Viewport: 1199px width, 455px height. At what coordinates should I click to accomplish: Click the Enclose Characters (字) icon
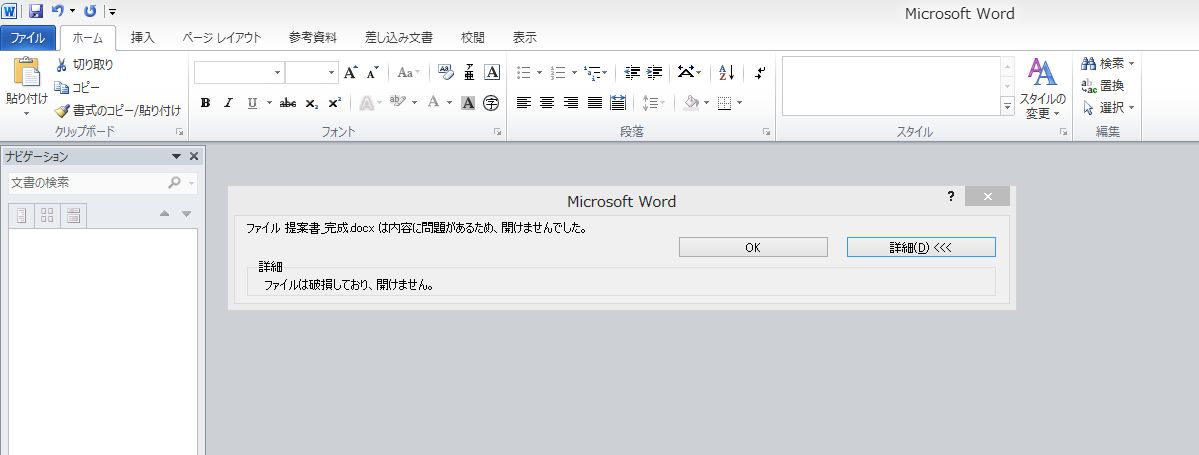(491, 103)
